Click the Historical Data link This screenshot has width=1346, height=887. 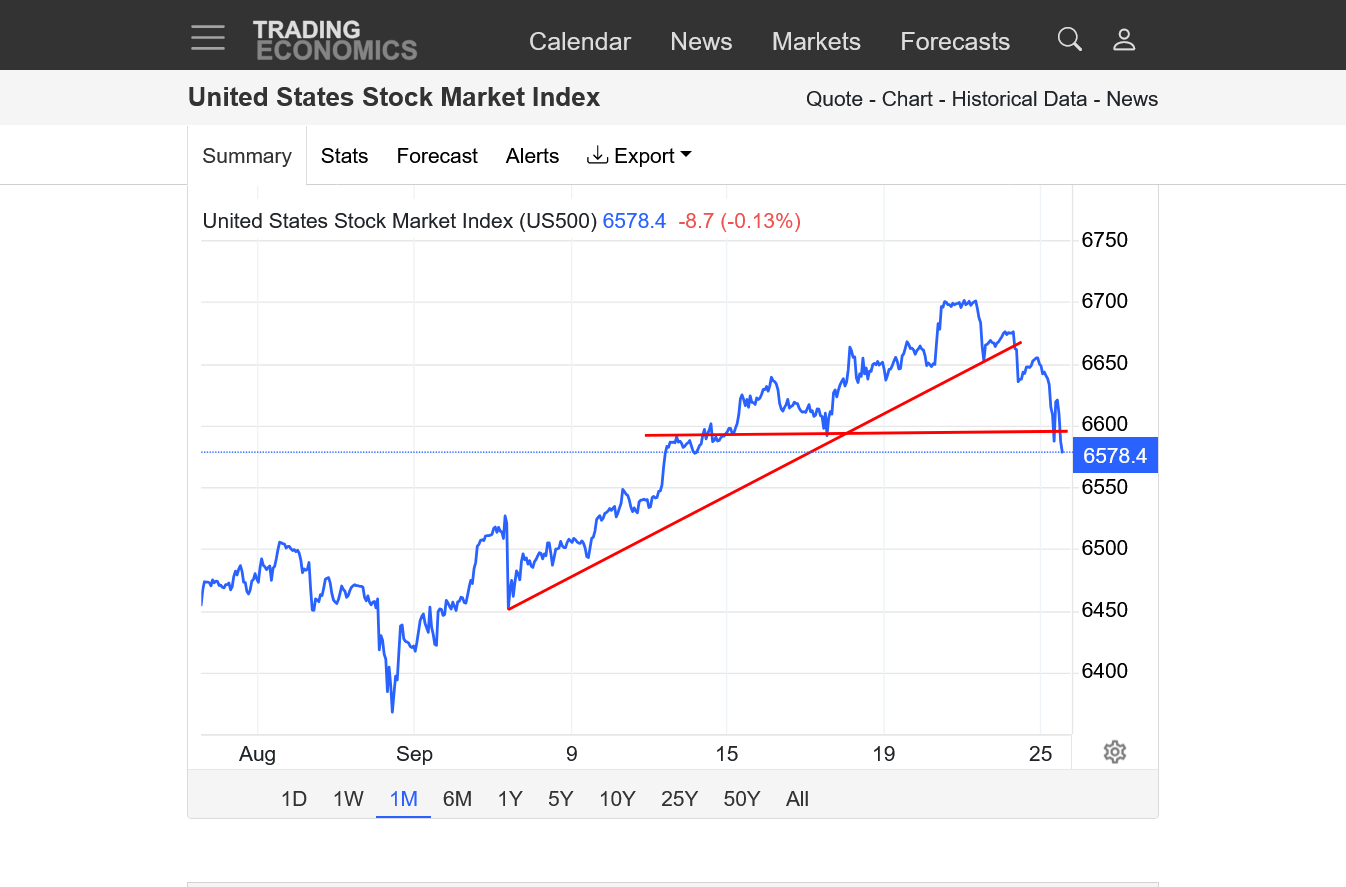(x=1018, y=99)
